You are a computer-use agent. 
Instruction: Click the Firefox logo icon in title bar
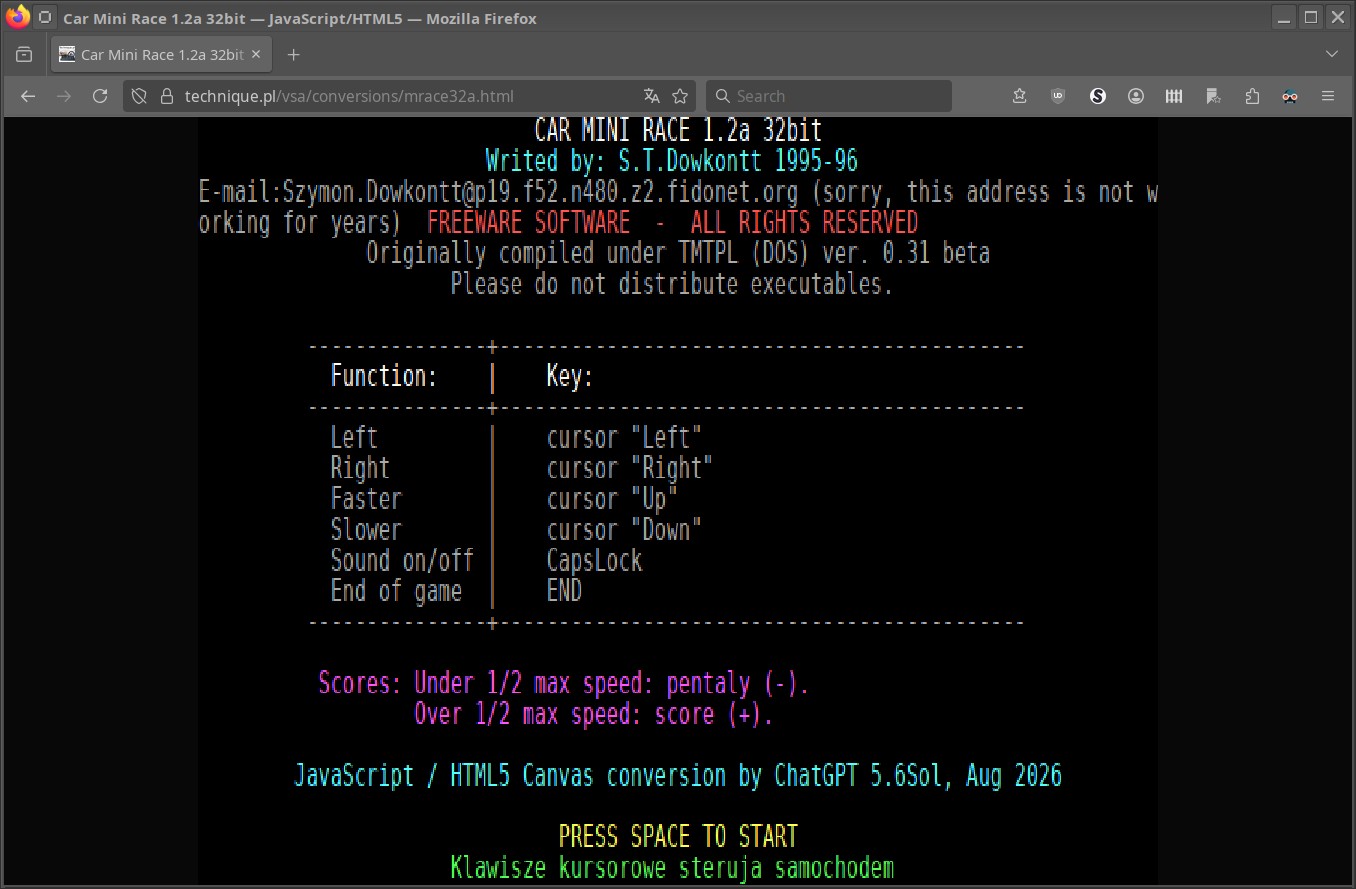(18, 17)
